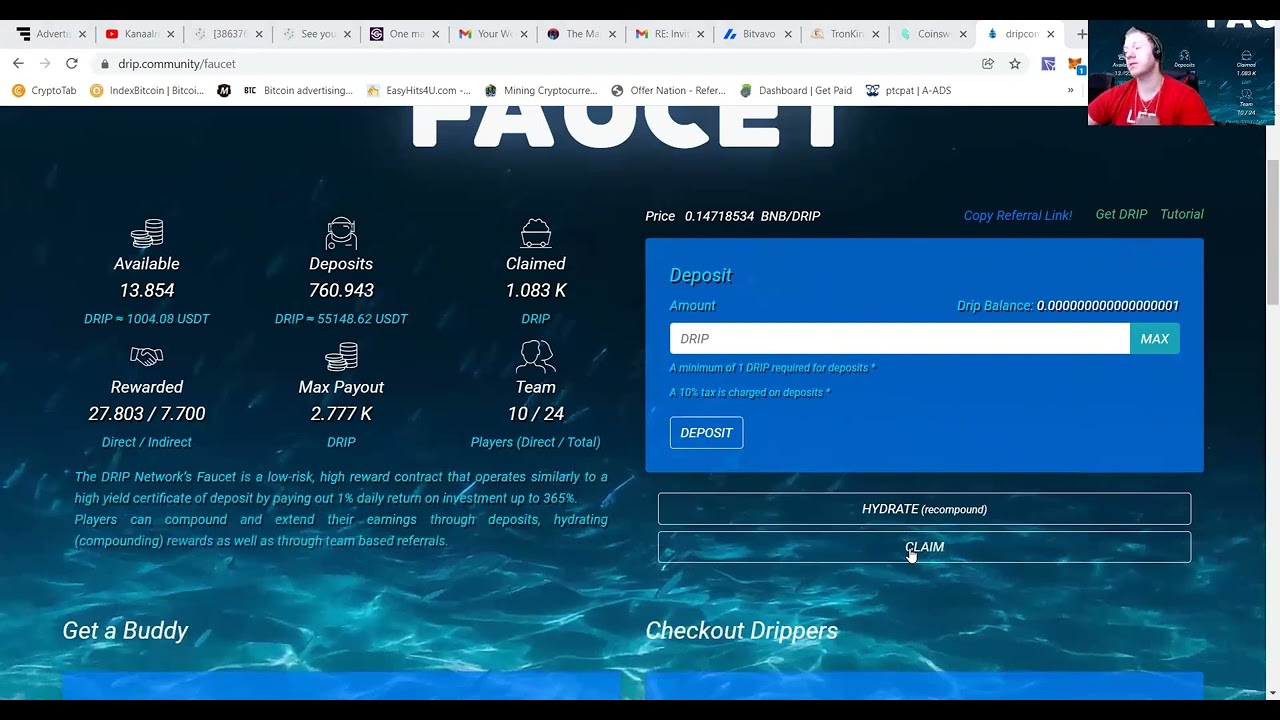Open the Offer Nation bookmark
This screenshot has height=720, width=1280.
click(668, 90)
